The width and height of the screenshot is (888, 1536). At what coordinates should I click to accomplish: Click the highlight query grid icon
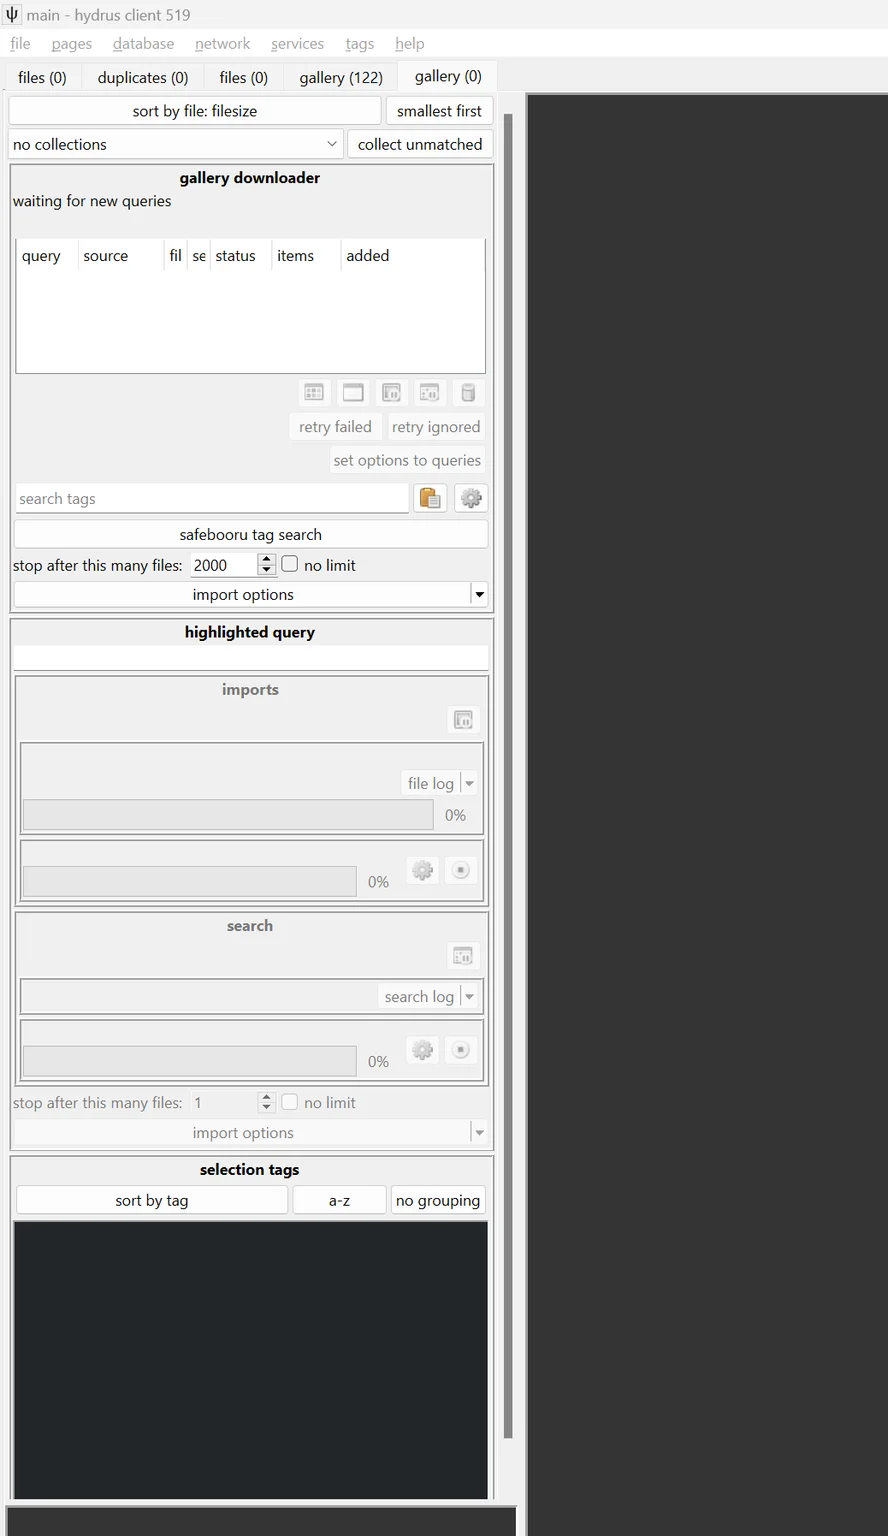tap(314, 392)
